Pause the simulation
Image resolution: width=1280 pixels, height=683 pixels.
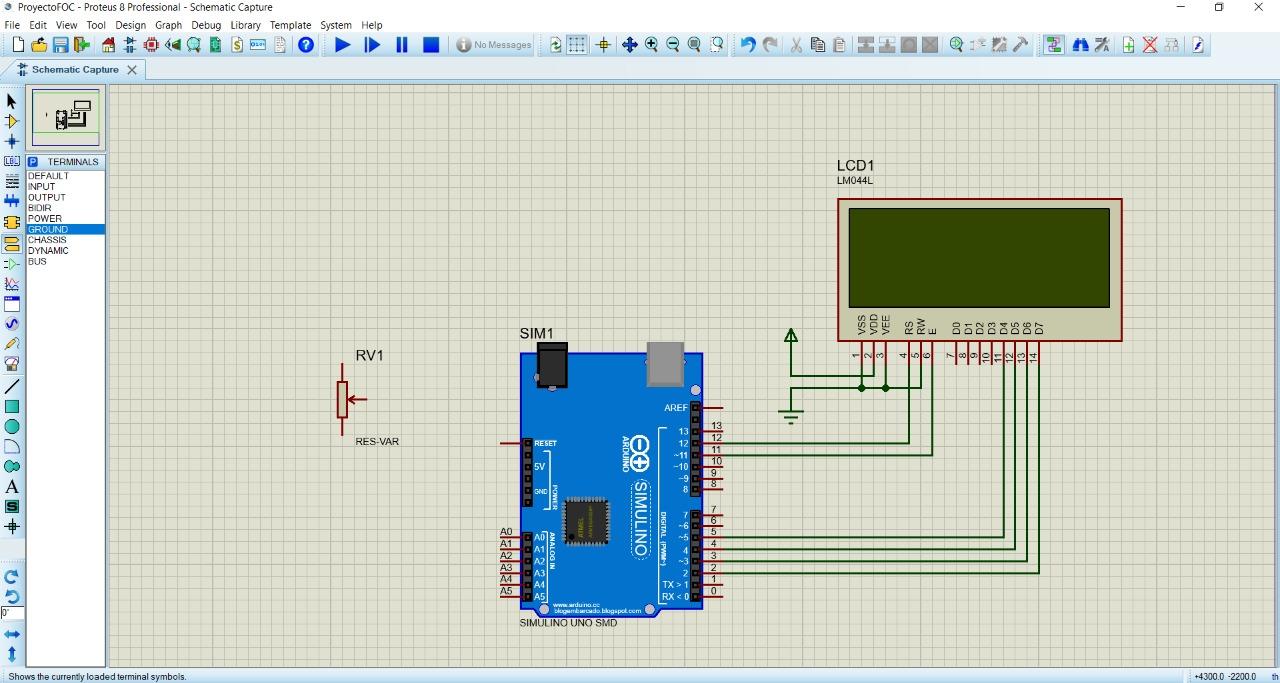402,45
